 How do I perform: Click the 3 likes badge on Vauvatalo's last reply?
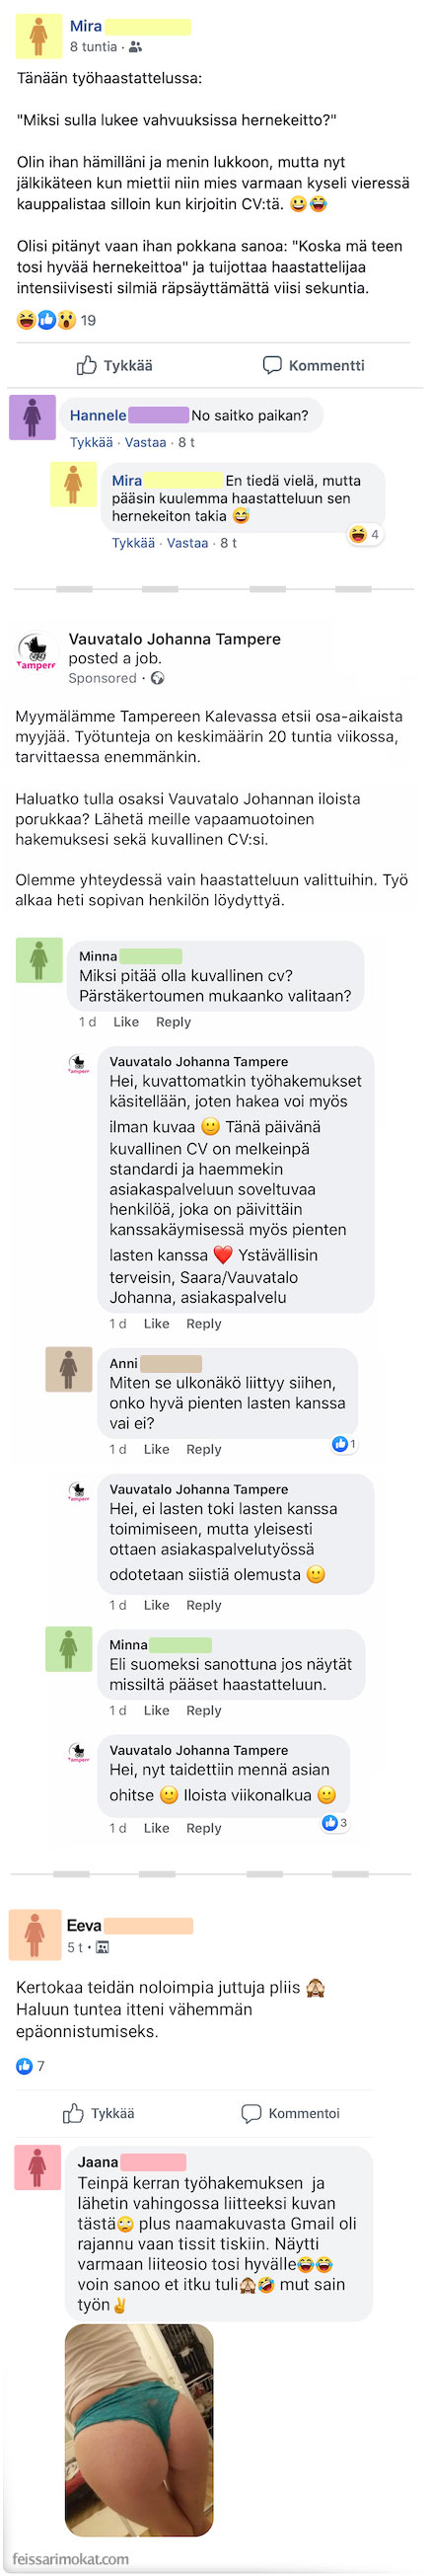point(334,1822)
